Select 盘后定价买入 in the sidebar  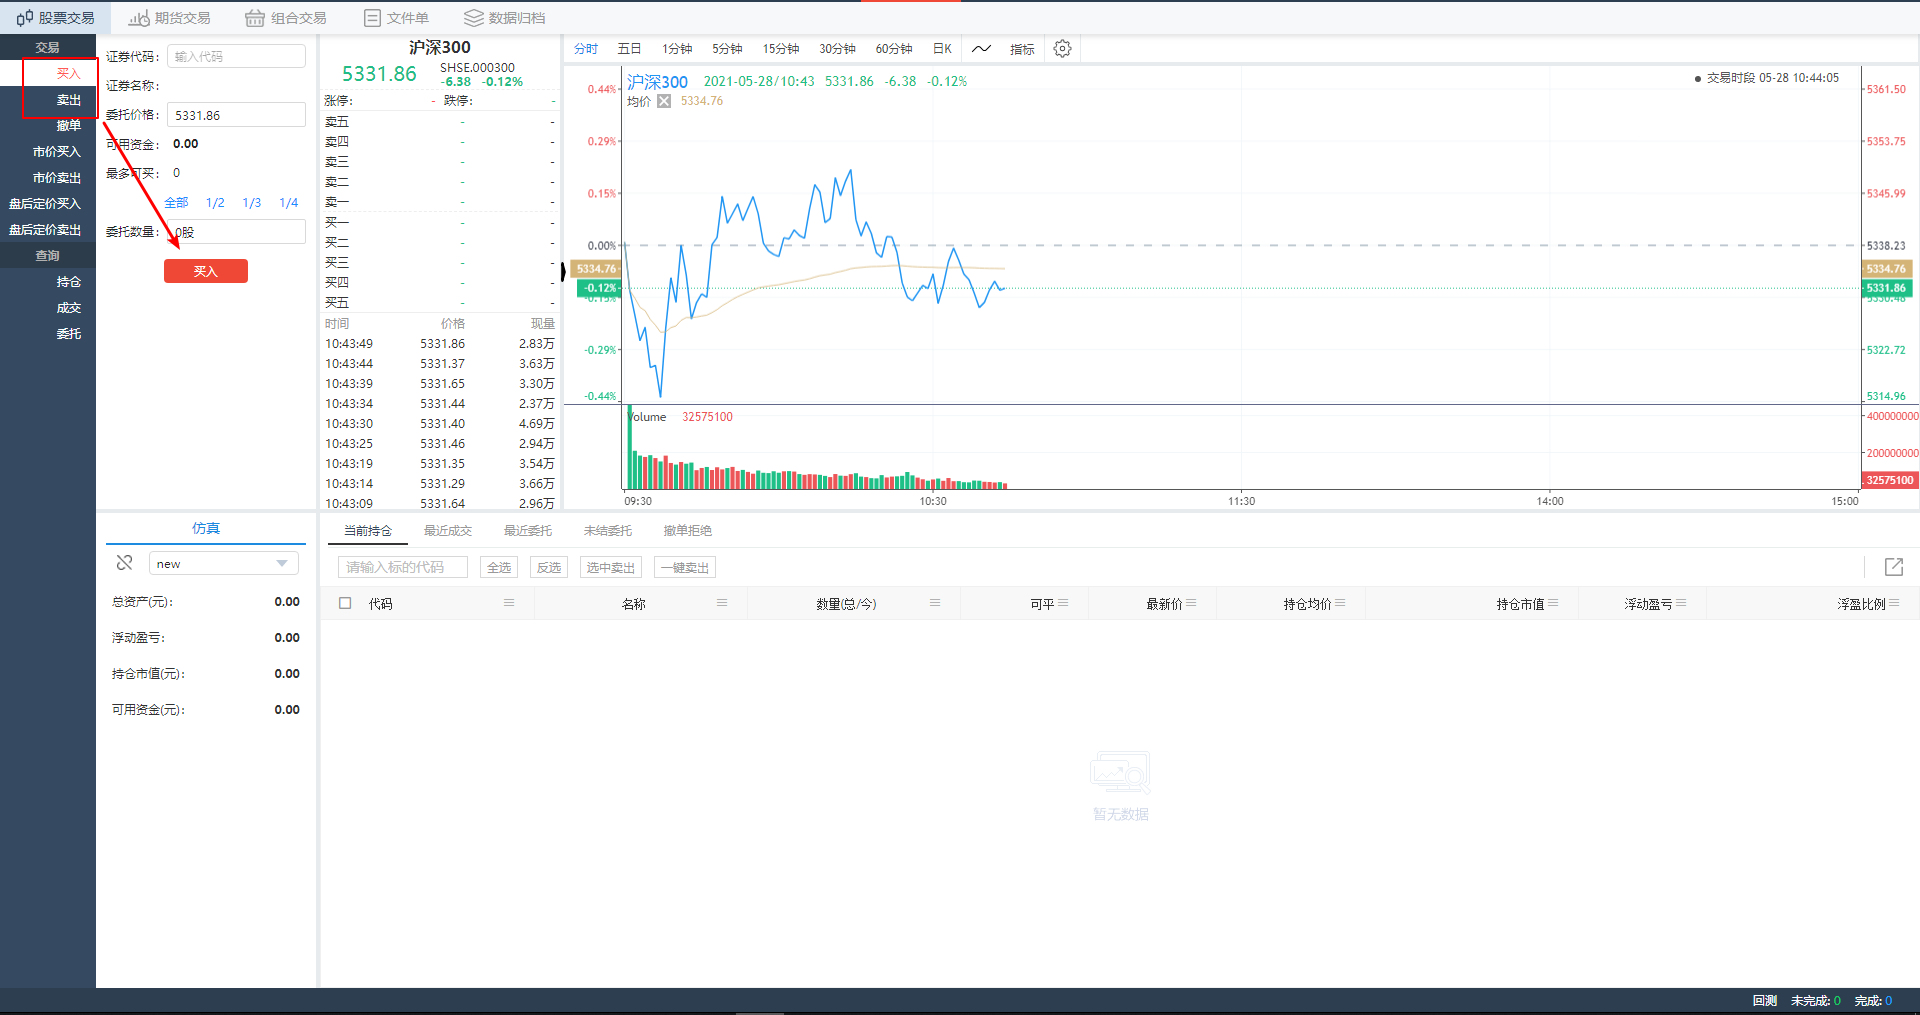coord(45,203)
